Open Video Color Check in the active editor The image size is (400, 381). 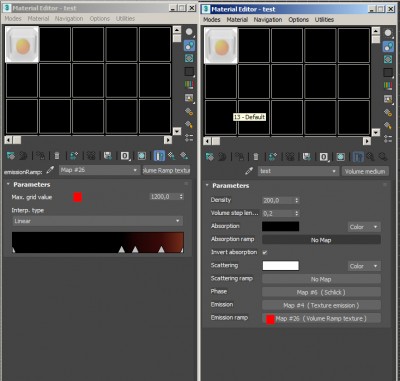click(388, 86)
